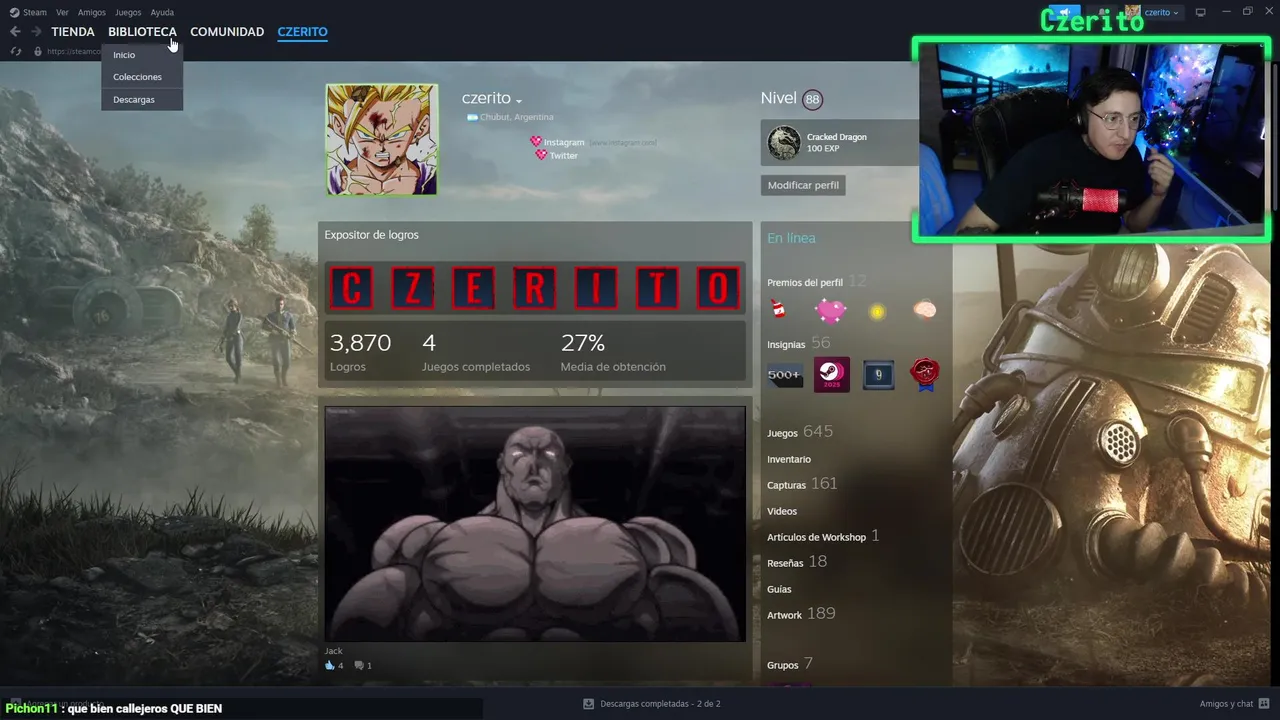Click the Modificar perfil button

(x=803, y=185)
